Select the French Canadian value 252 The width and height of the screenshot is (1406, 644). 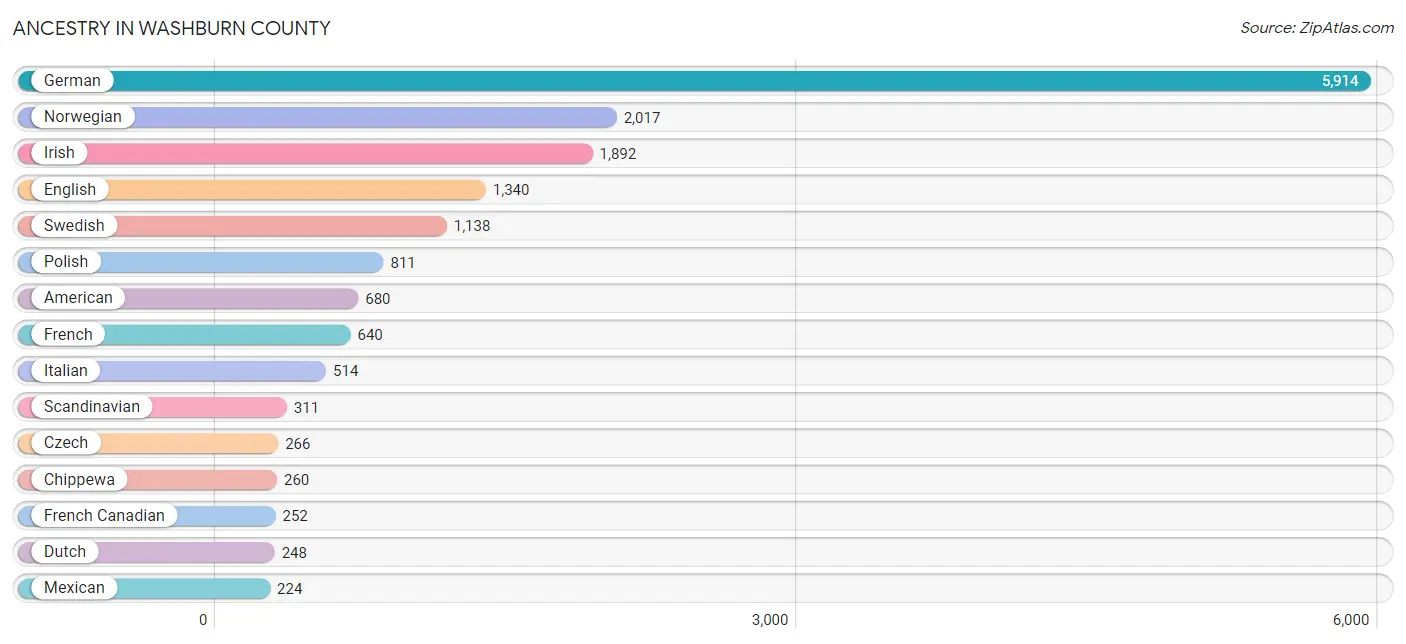295,516
